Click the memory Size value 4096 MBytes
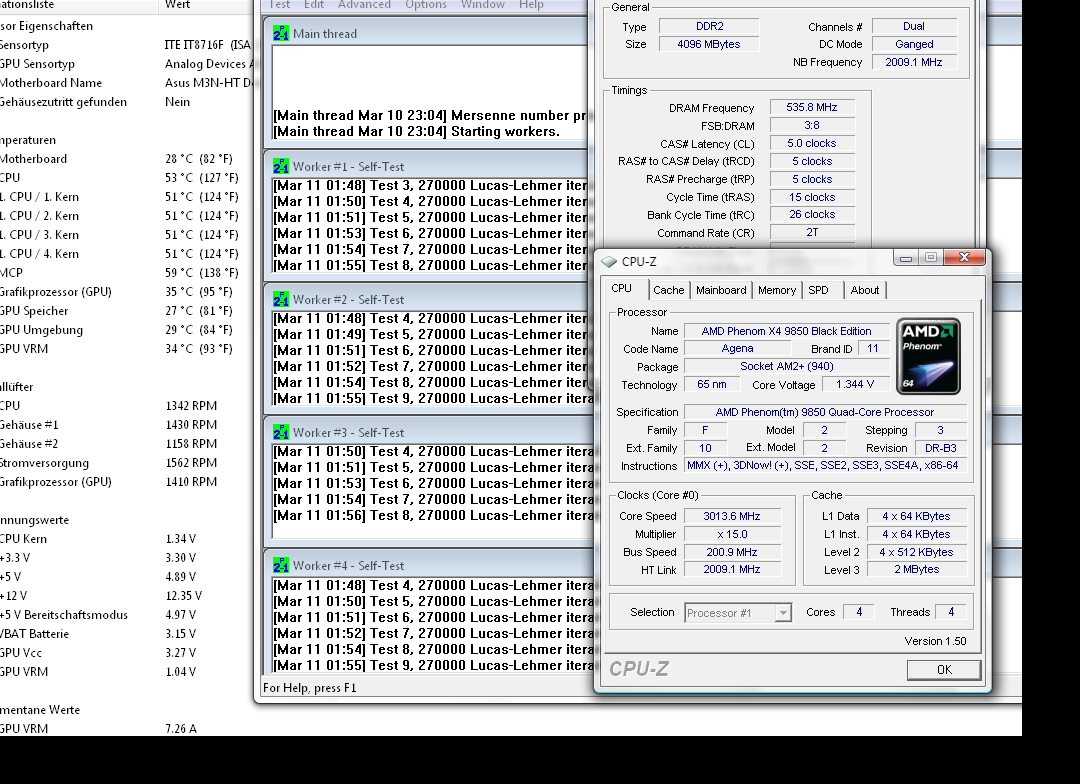The height and width of the screenshot is (784, 1080). 709,44
